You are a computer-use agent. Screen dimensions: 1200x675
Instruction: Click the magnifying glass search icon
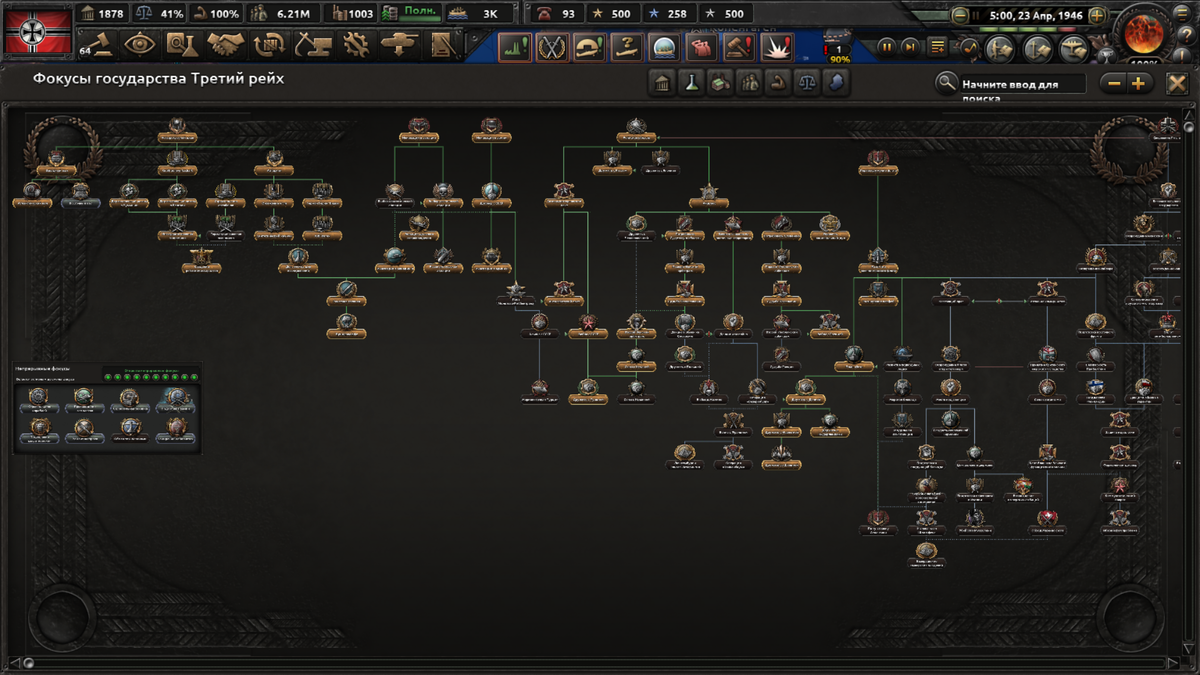click(946, 83)
